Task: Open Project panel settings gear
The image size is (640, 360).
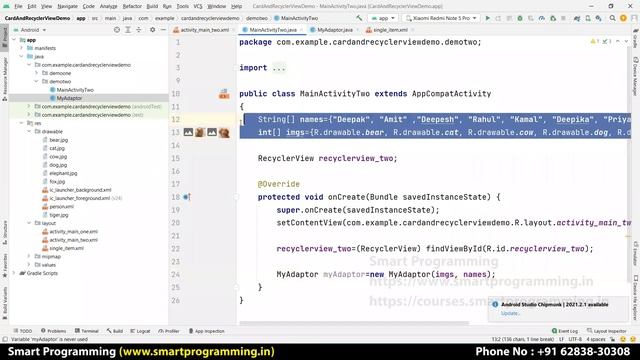Action: (152, 30)
